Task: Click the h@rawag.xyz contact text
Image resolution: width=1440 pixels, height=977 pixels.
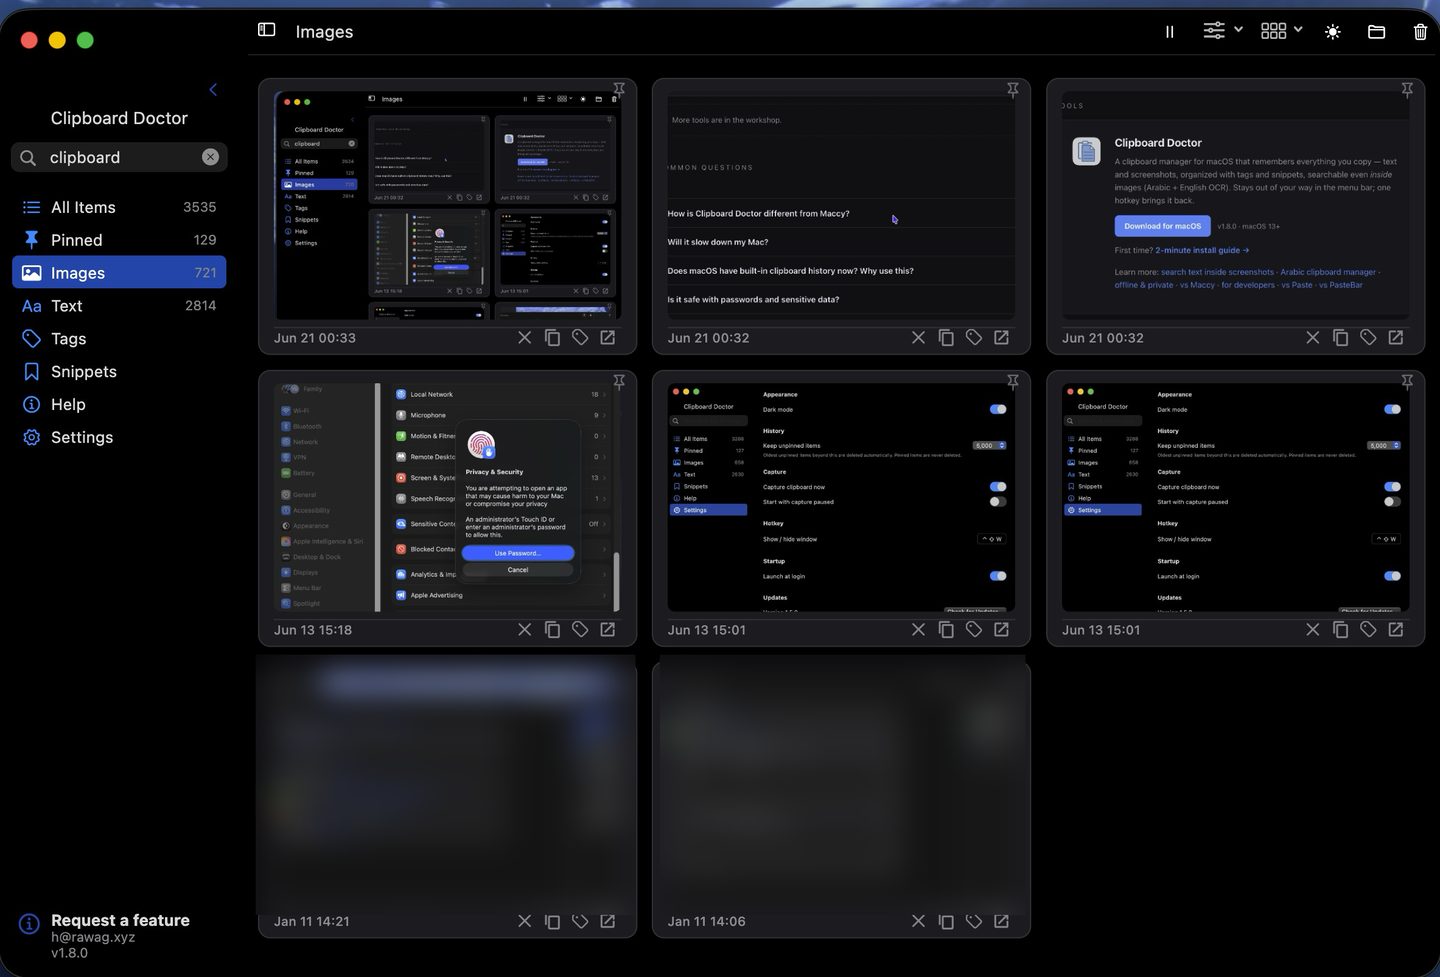Action: [x=93, y=937]
